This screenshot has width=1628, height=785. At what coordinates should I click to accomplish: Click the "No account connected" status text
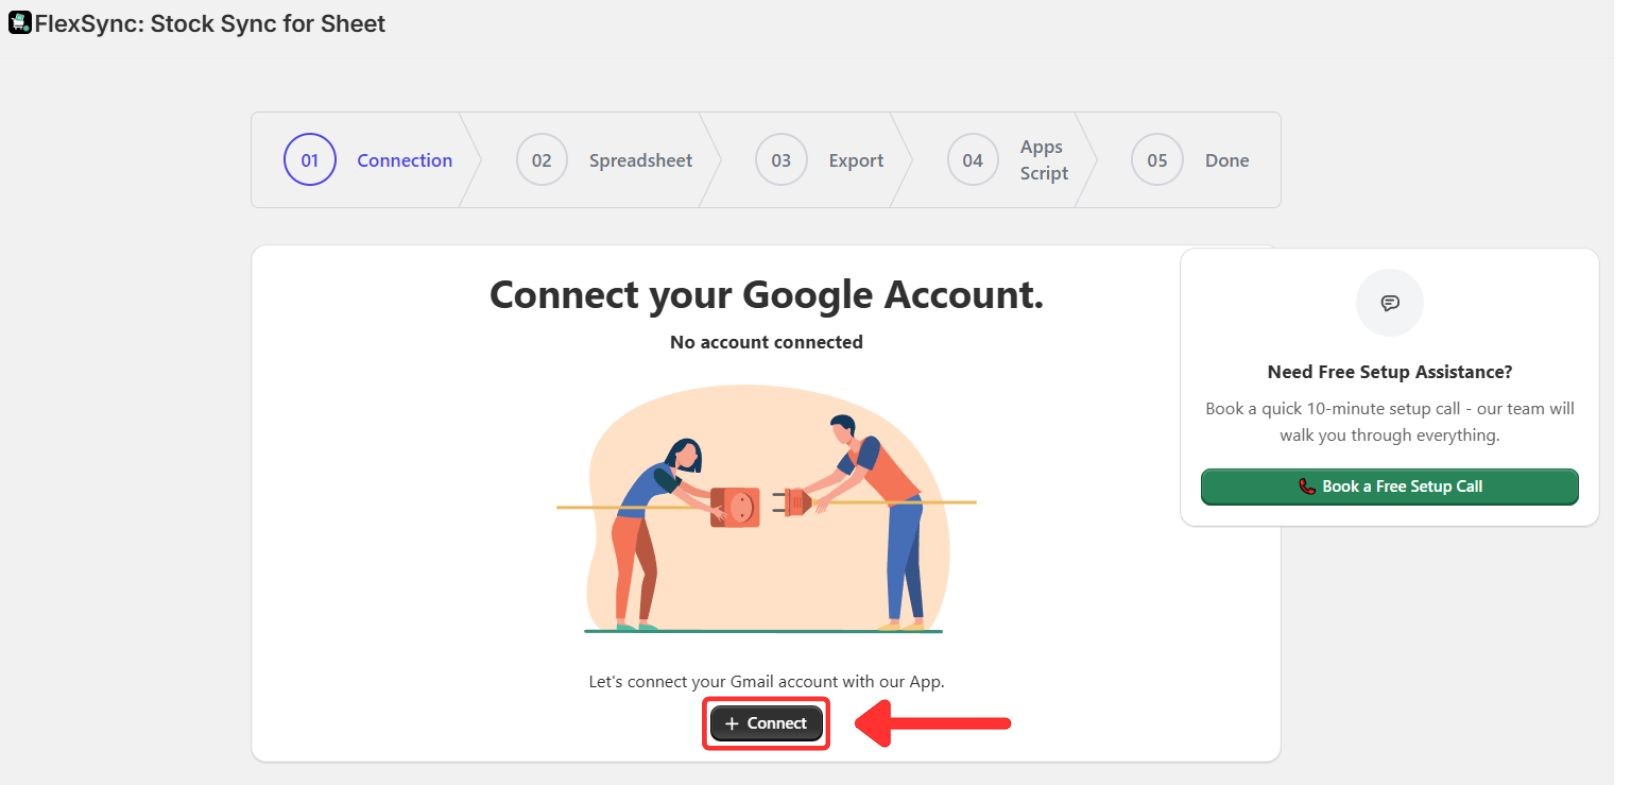point(766,342)
